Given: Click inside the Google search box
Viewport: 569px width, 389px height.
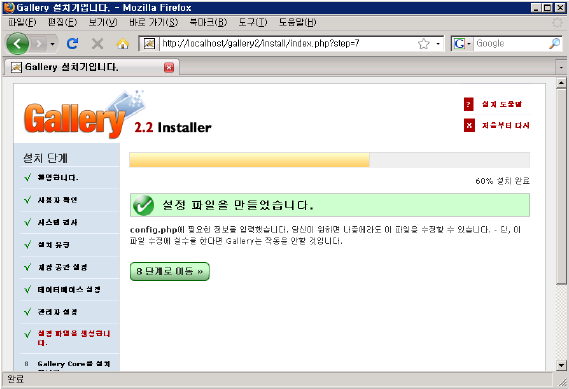Looking at the screenshot, I should point(511,44).
